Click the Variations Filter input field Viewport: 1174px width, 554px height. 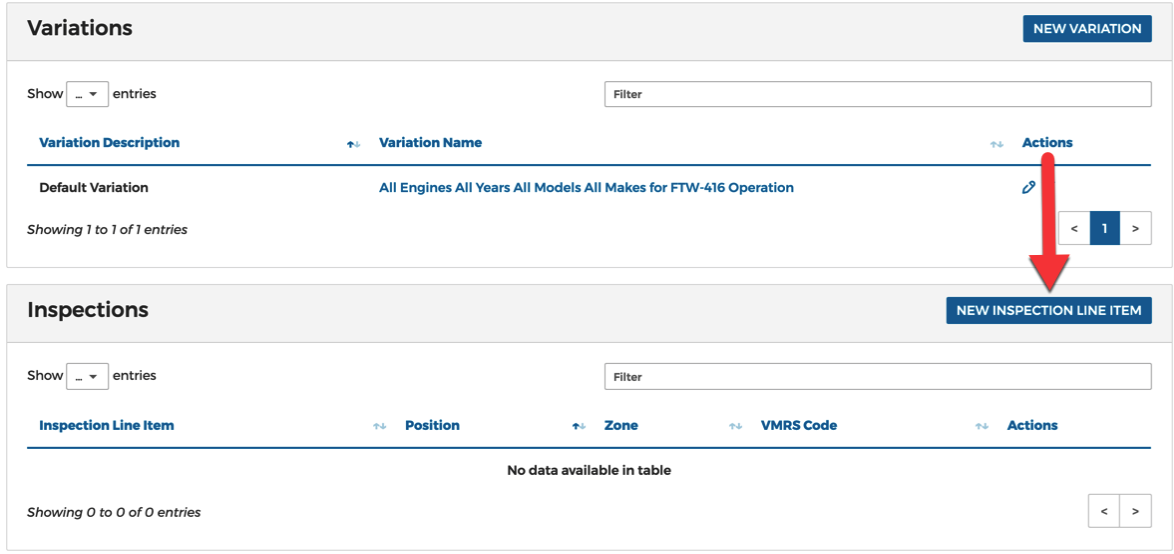878,94
